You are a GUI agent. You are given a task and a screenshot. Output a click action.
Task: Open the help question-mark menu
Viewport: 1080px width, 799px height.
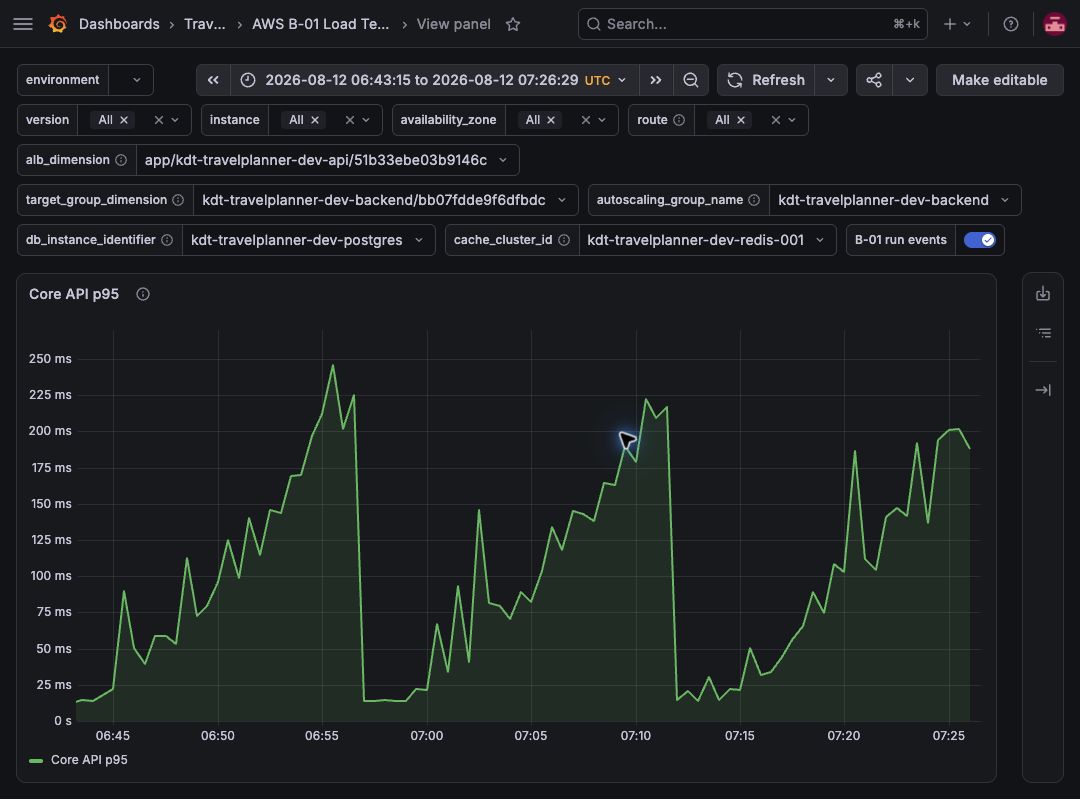pos(1010,24)
